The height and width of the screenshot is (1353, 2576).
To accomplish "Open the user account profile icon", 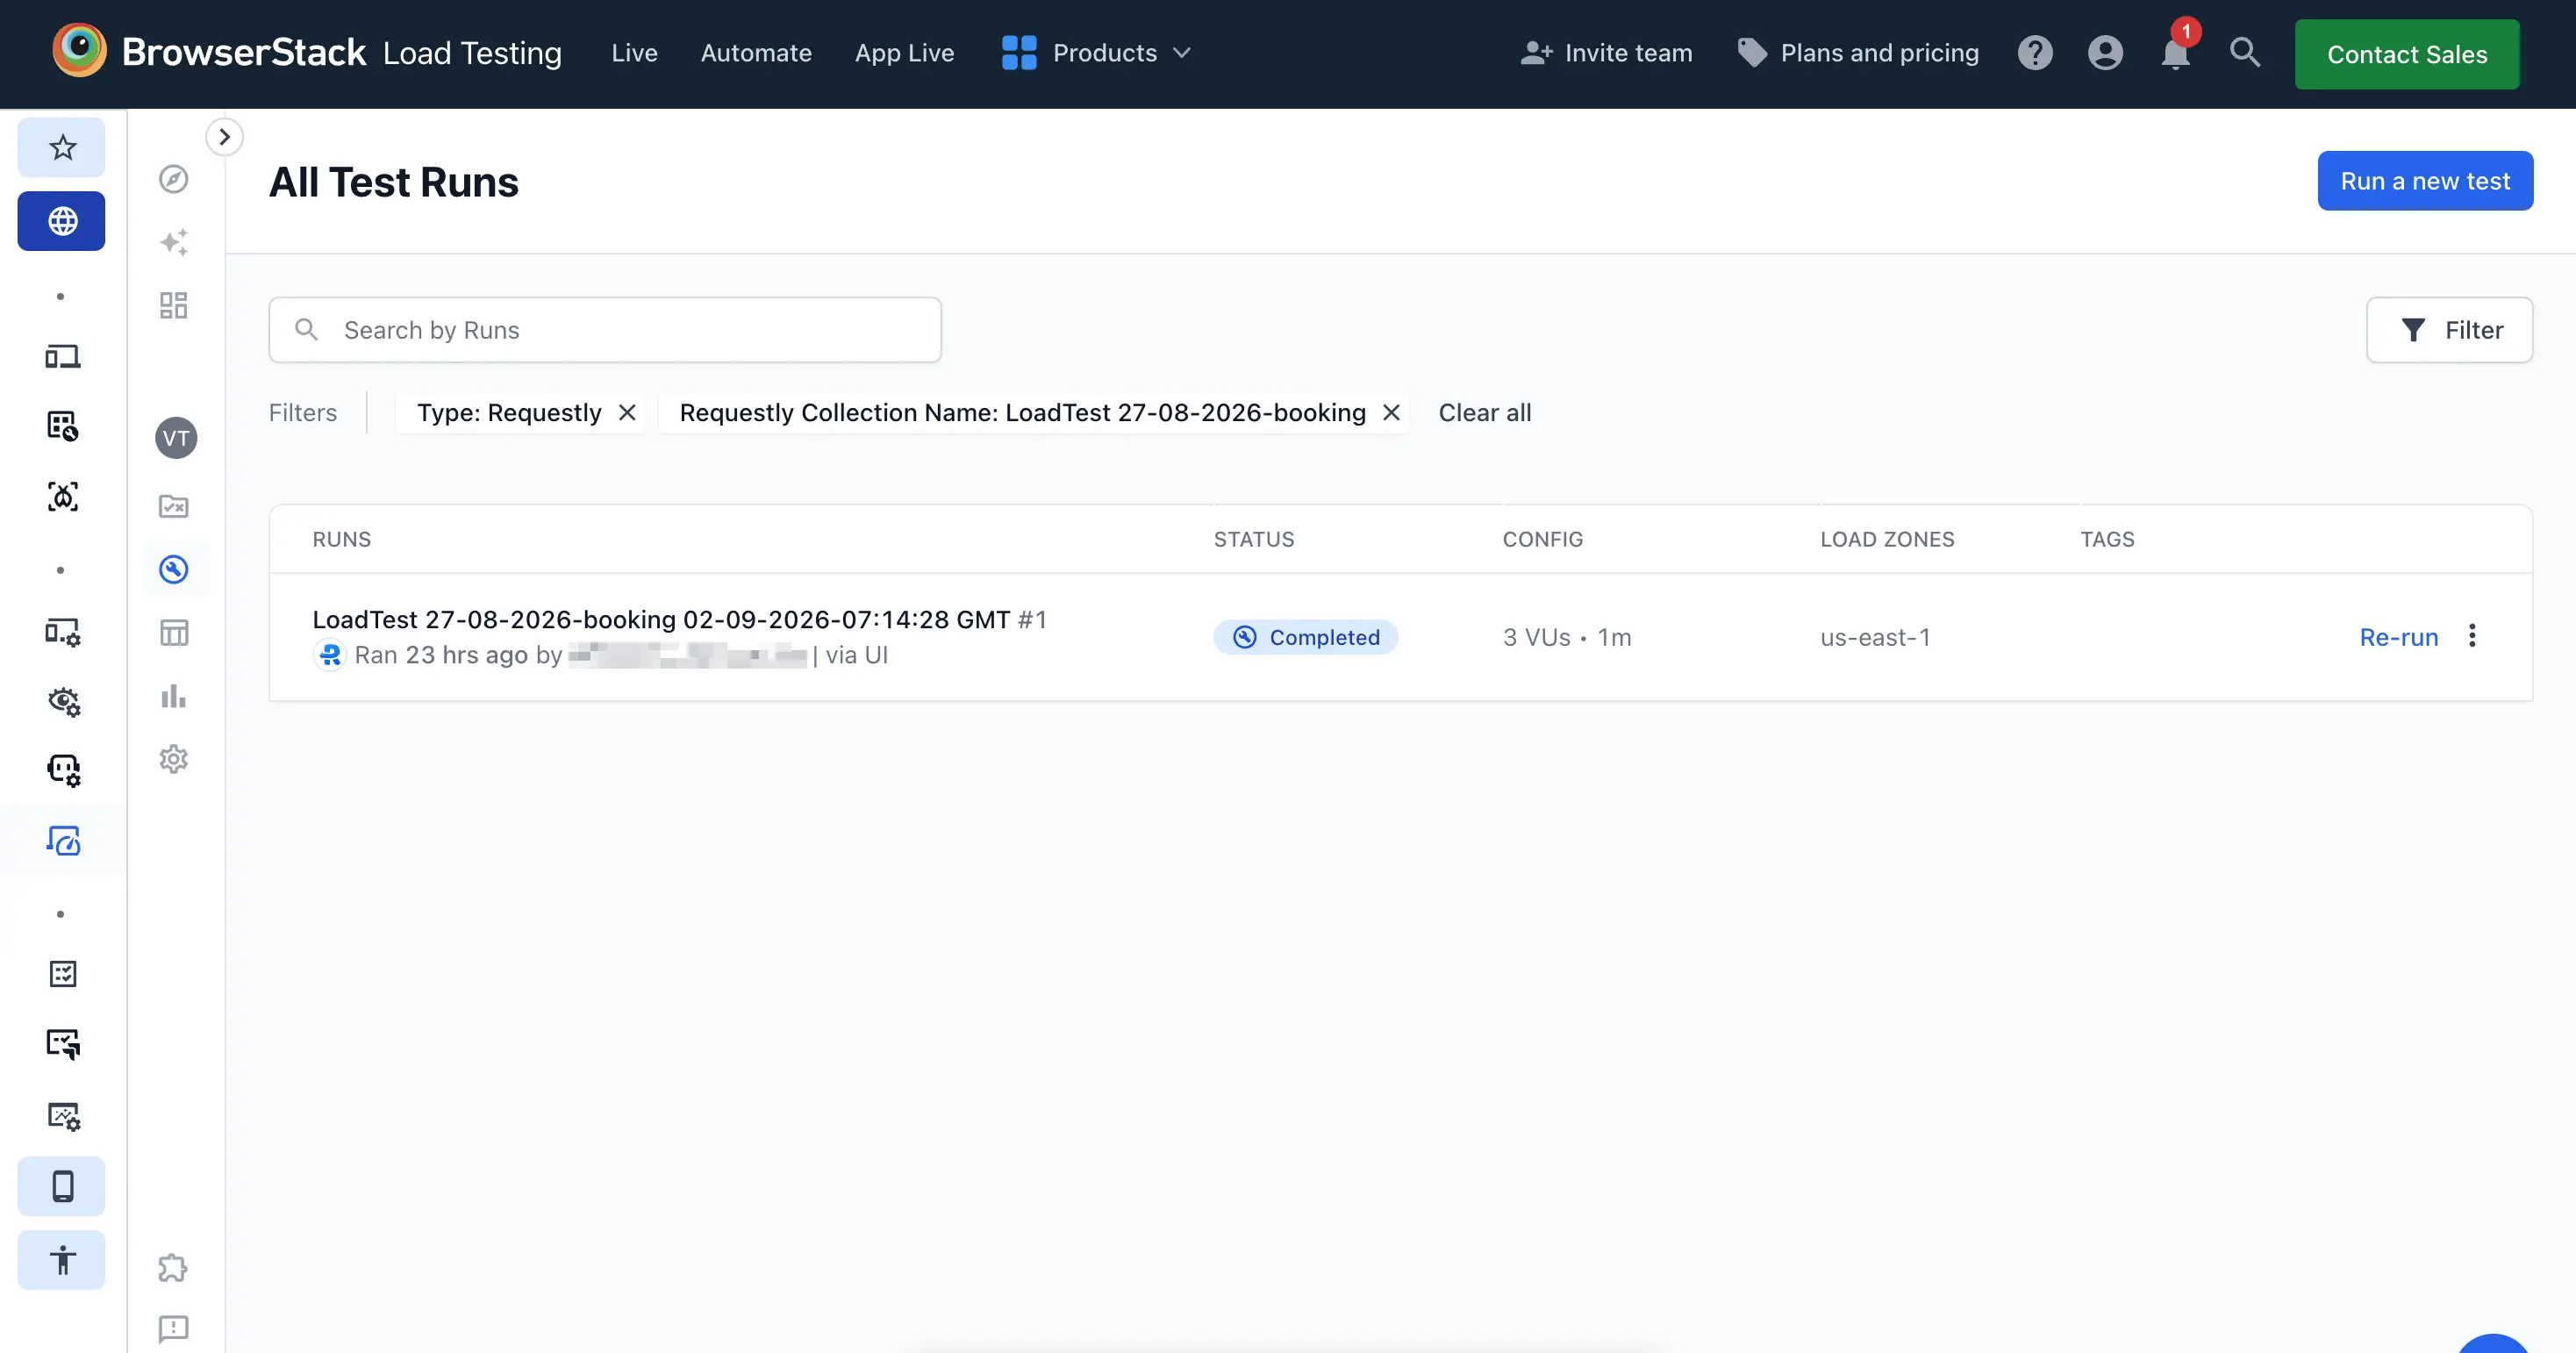I will [x=2105, y=53].
